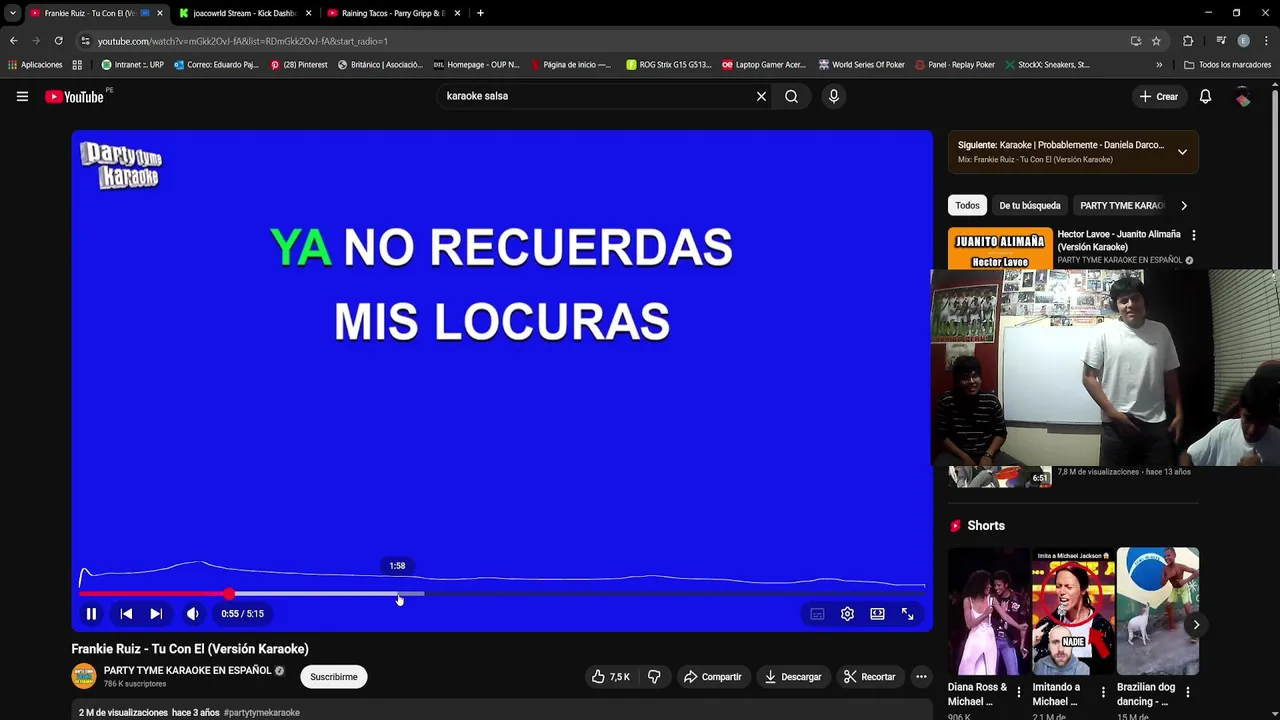Image resolution: width=1280 pixels, height=720 pixels.
Task: Show hidden bookmarks overflow chevron
Action: (1159, 65)
